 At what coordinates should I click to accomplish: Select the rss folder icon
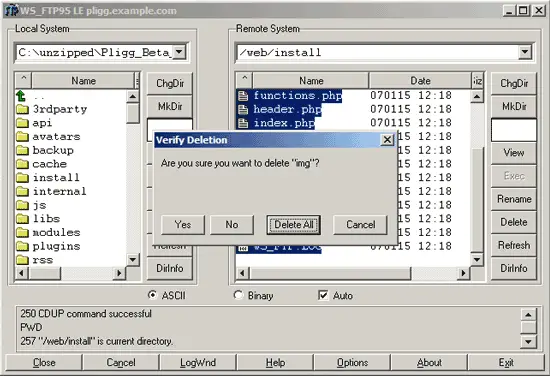22,260
